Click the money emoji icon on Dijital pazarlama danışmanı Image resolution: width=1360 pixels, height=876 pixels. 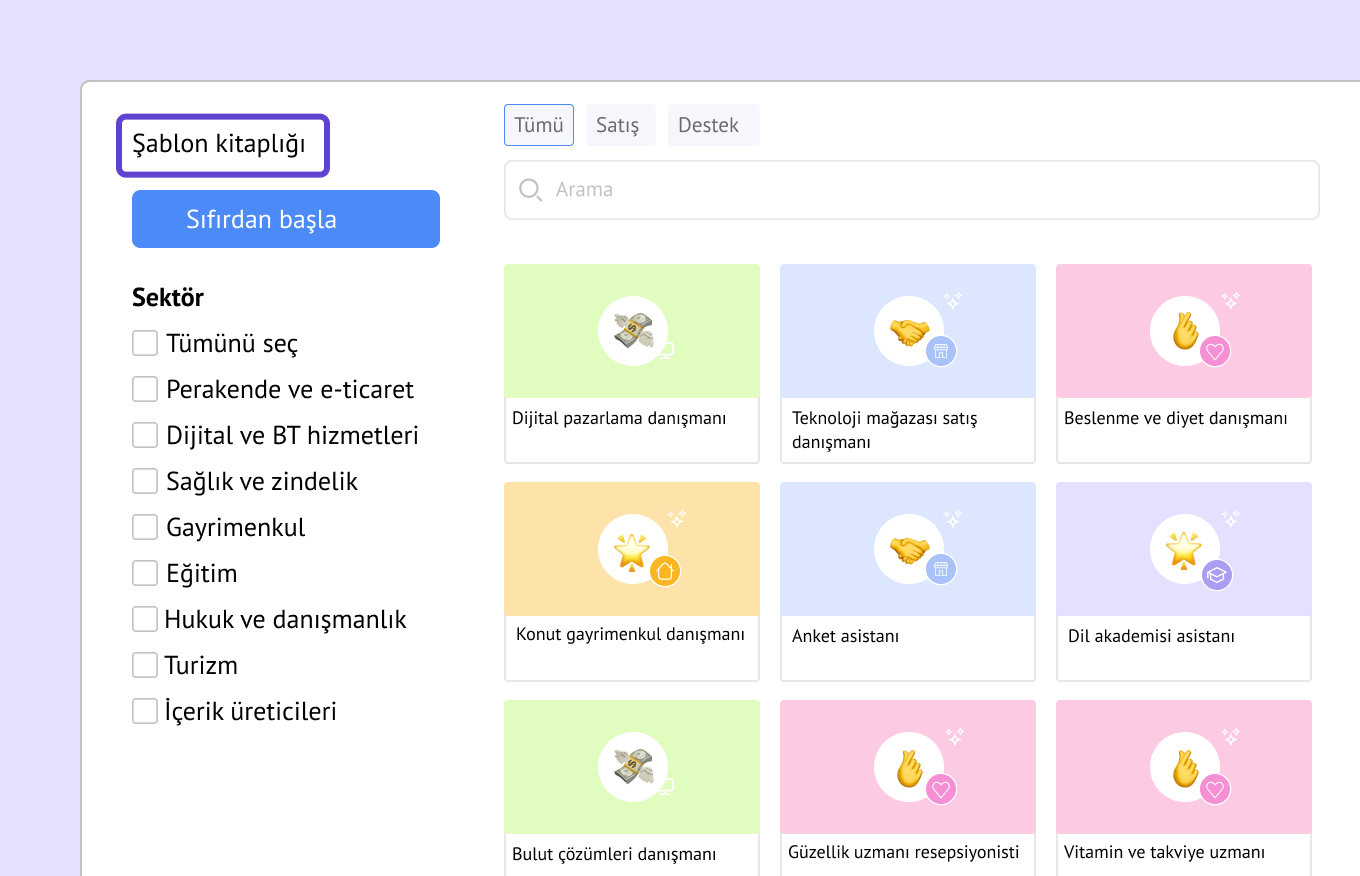tap(631, 331)
